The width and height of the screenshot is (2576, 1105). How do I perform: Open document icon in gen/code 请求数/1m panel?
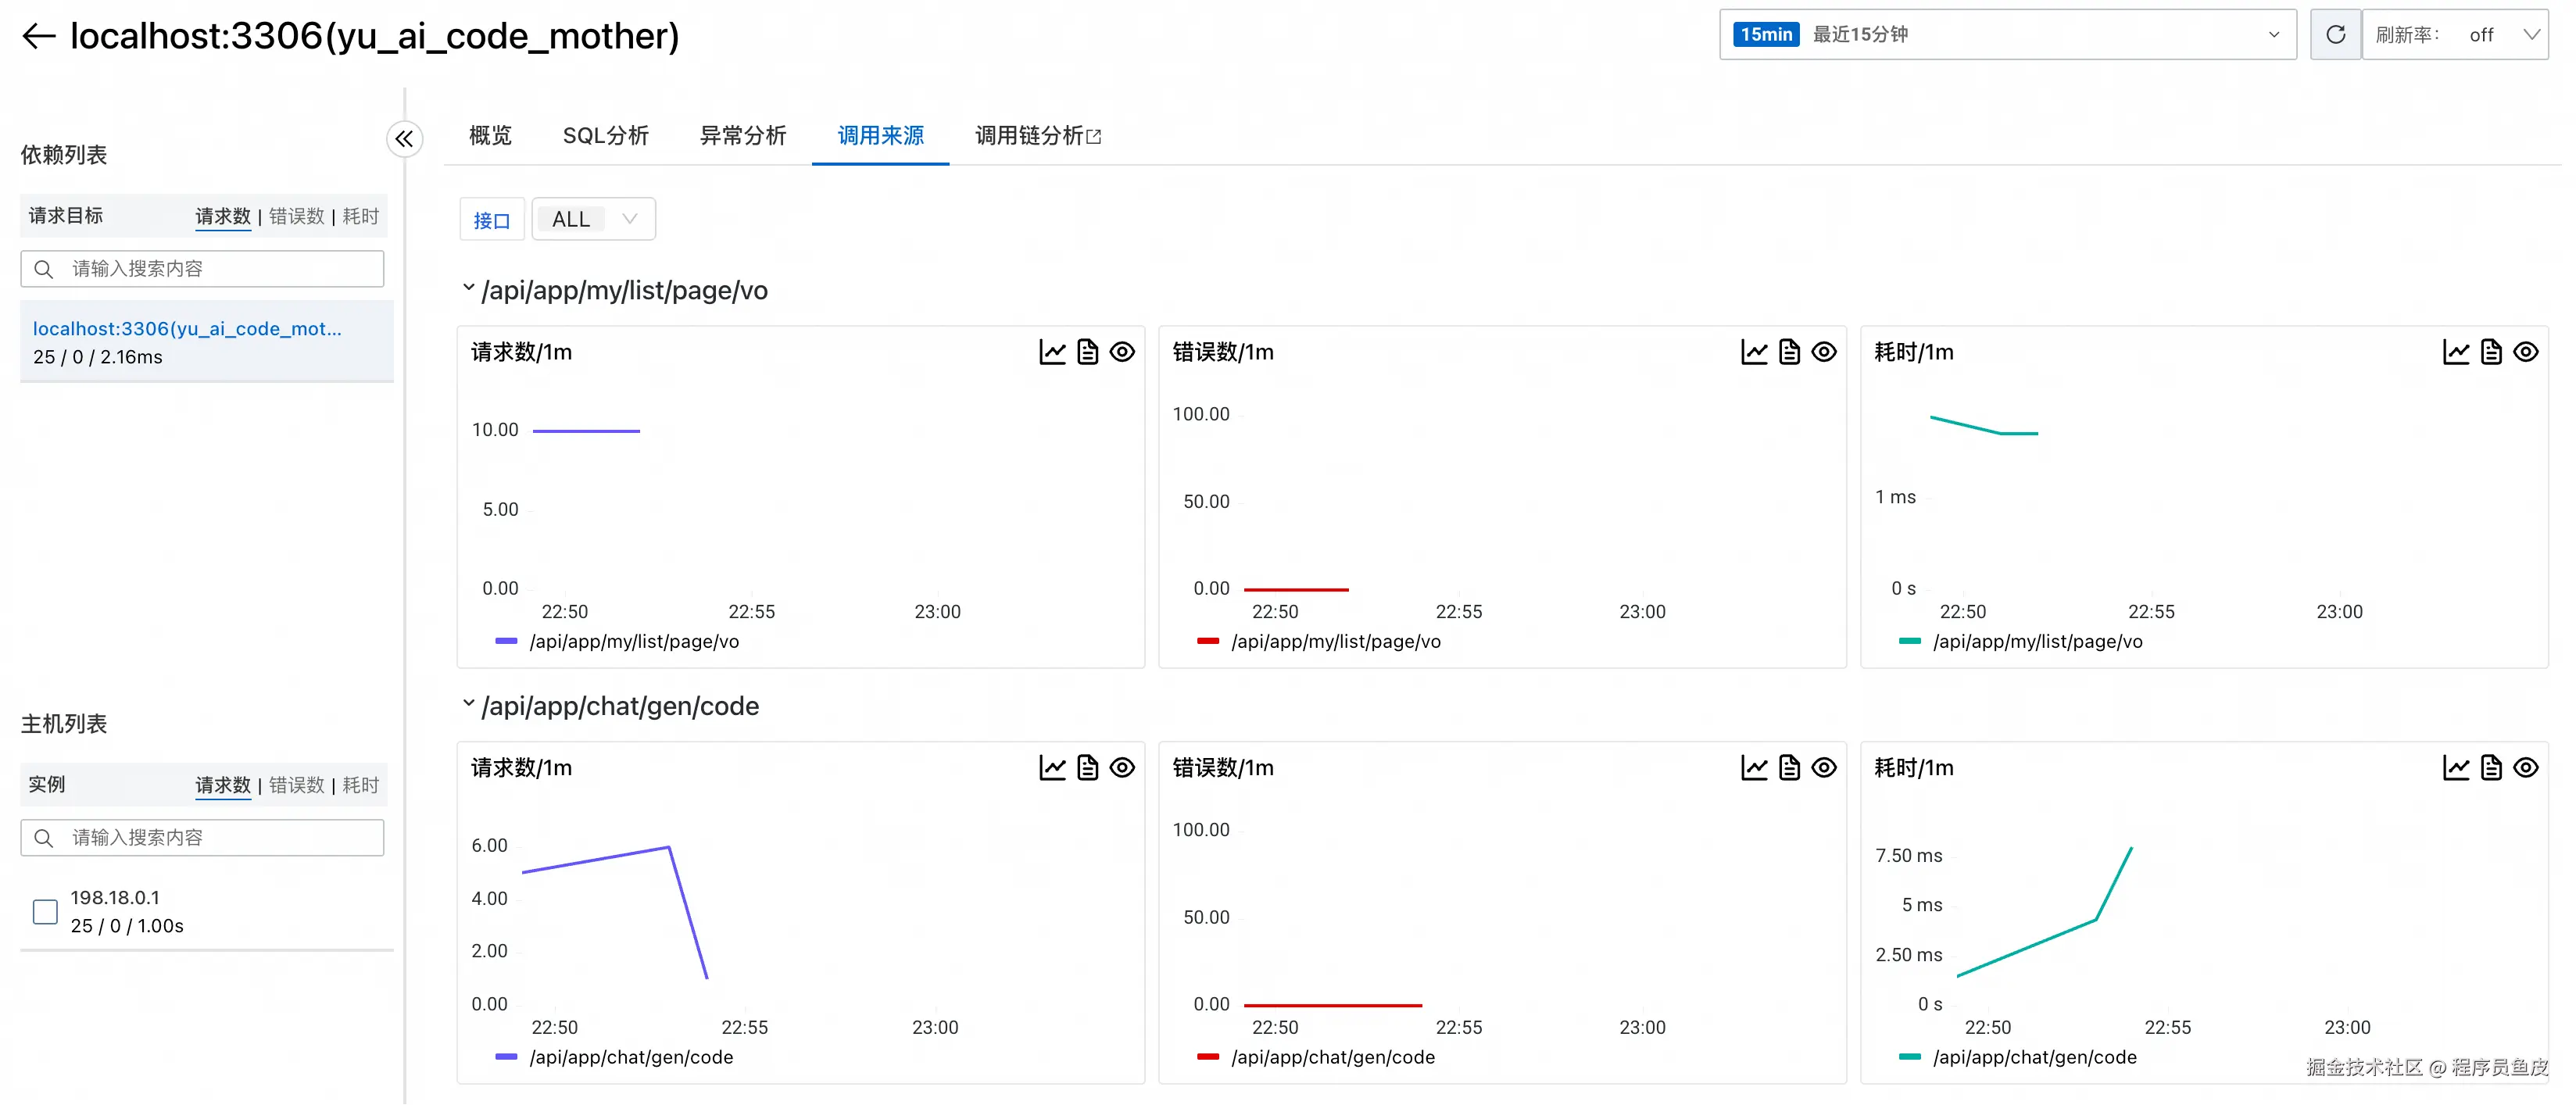(x=1087, y=768)
